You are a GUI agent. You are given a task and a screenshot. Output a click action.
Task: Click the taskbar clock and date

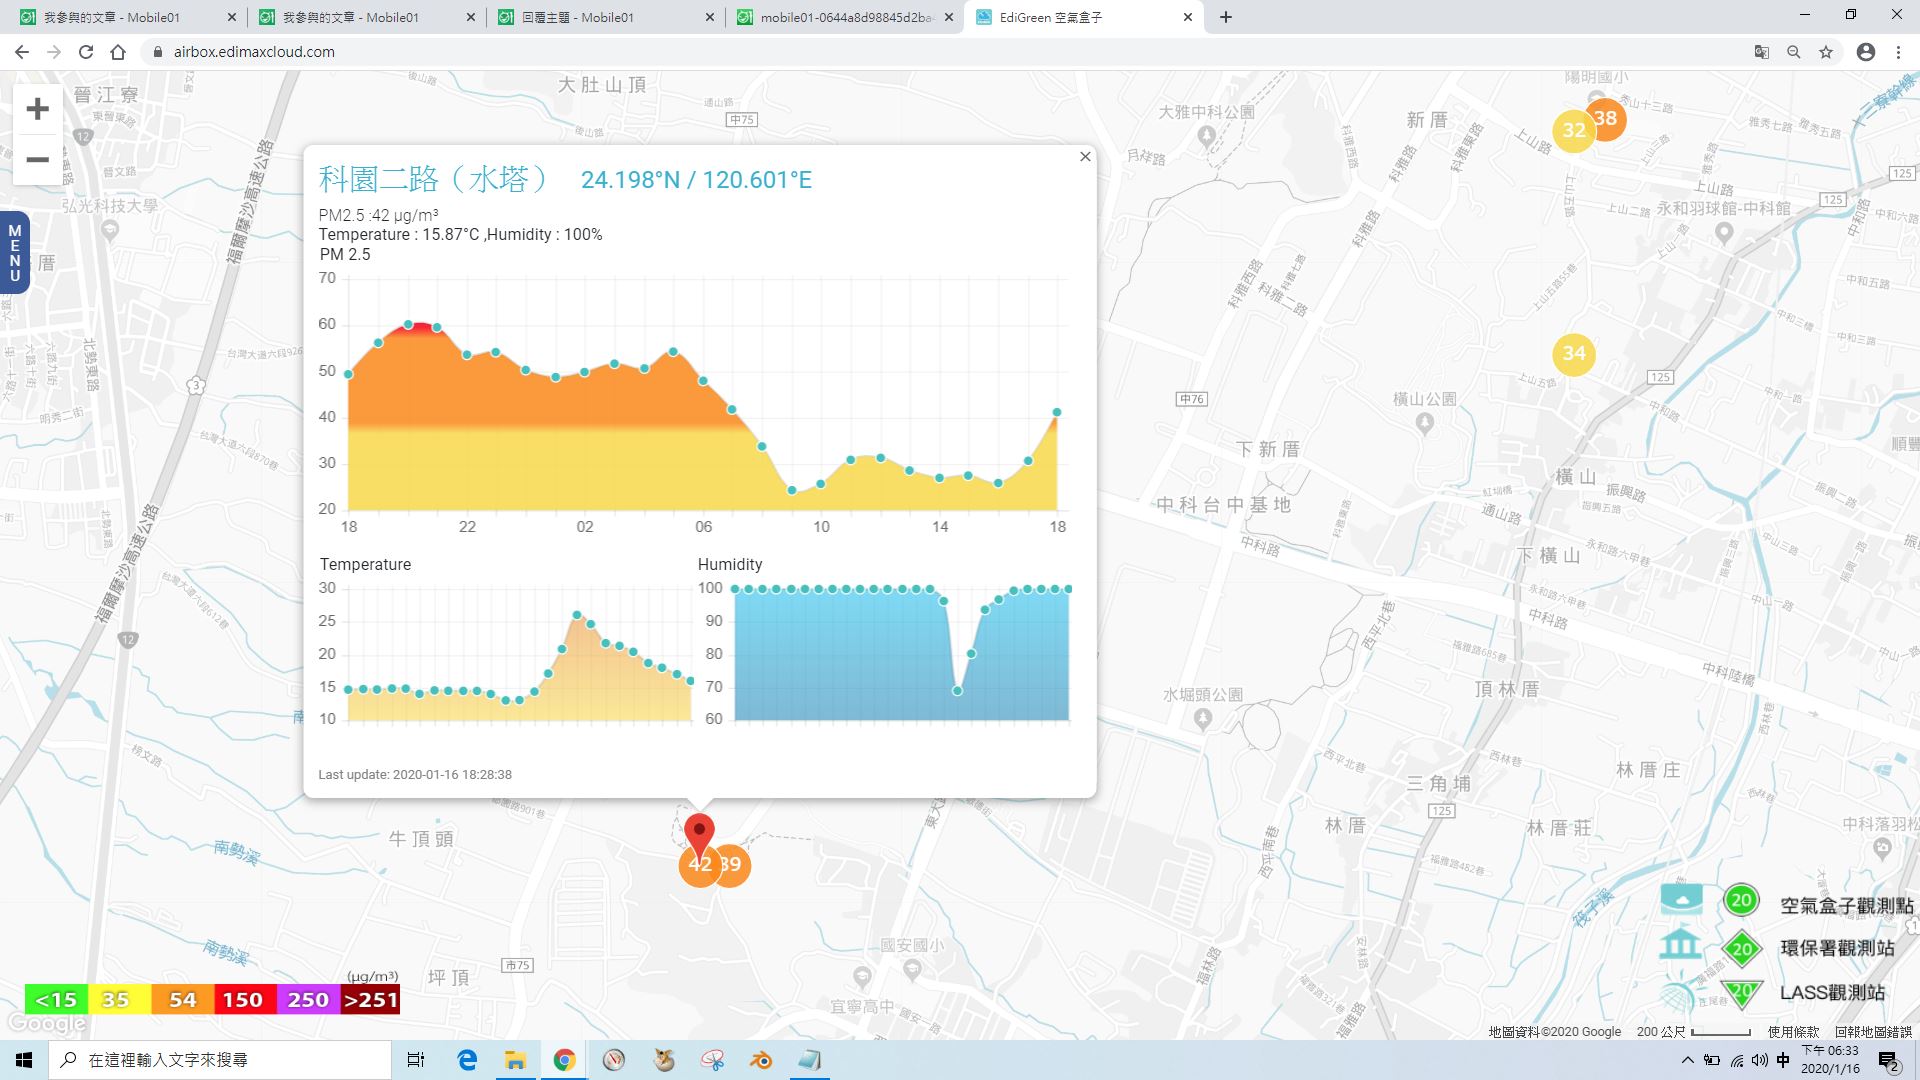pyautogui.click(x=1830, y=1060)
